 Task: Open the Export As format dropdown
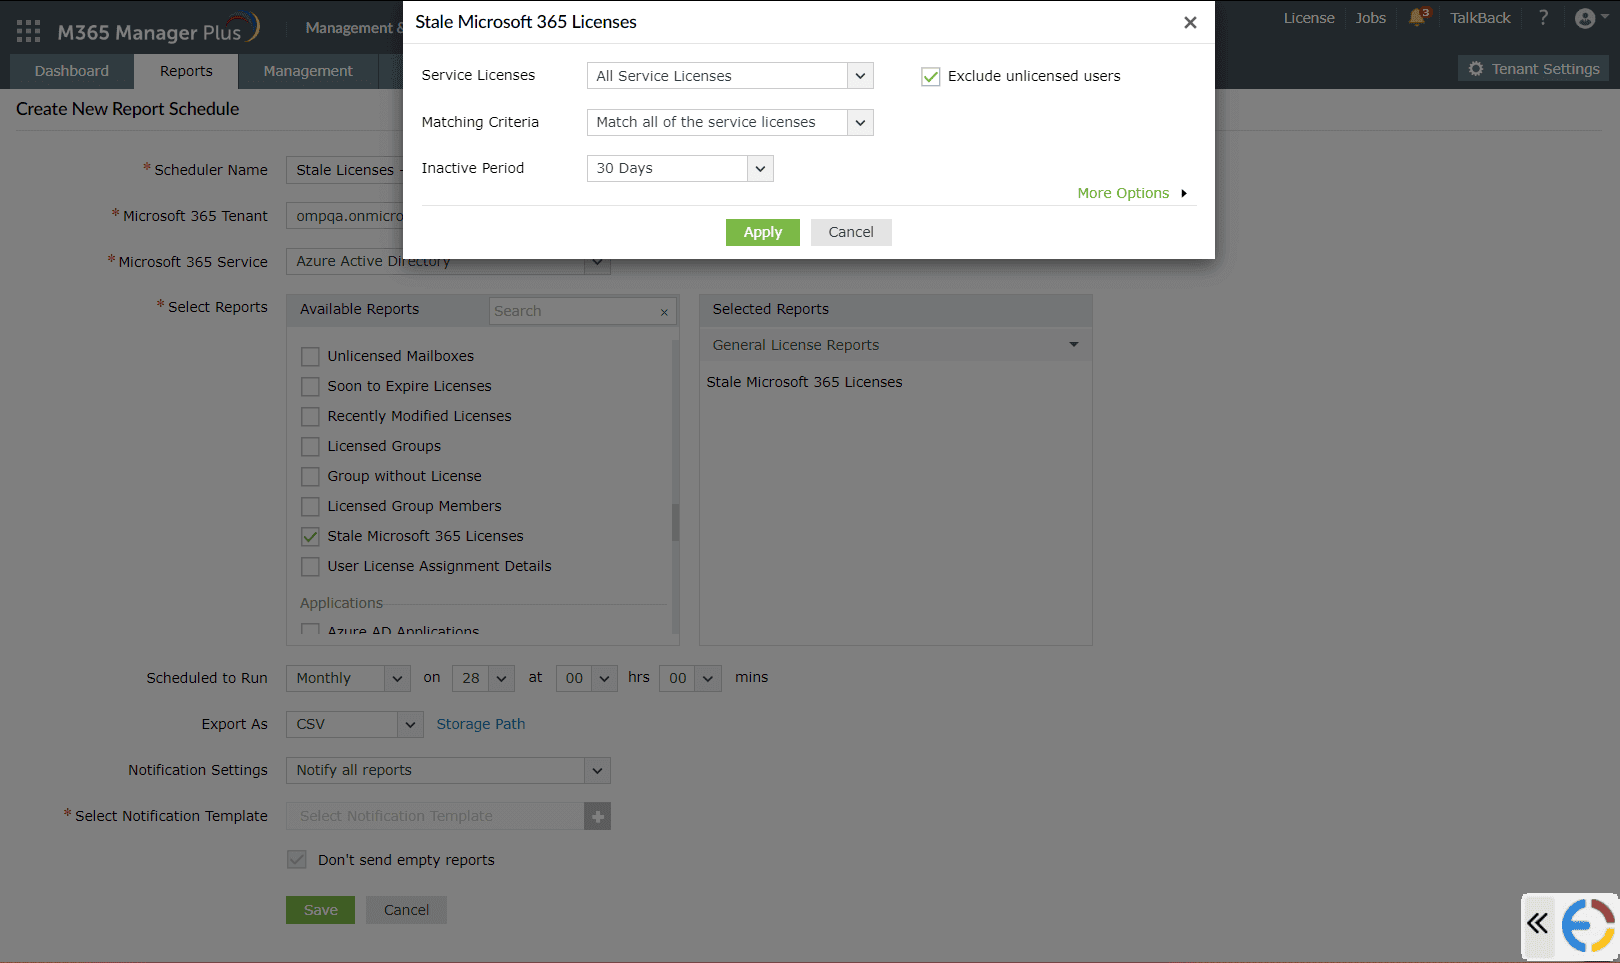408,724
